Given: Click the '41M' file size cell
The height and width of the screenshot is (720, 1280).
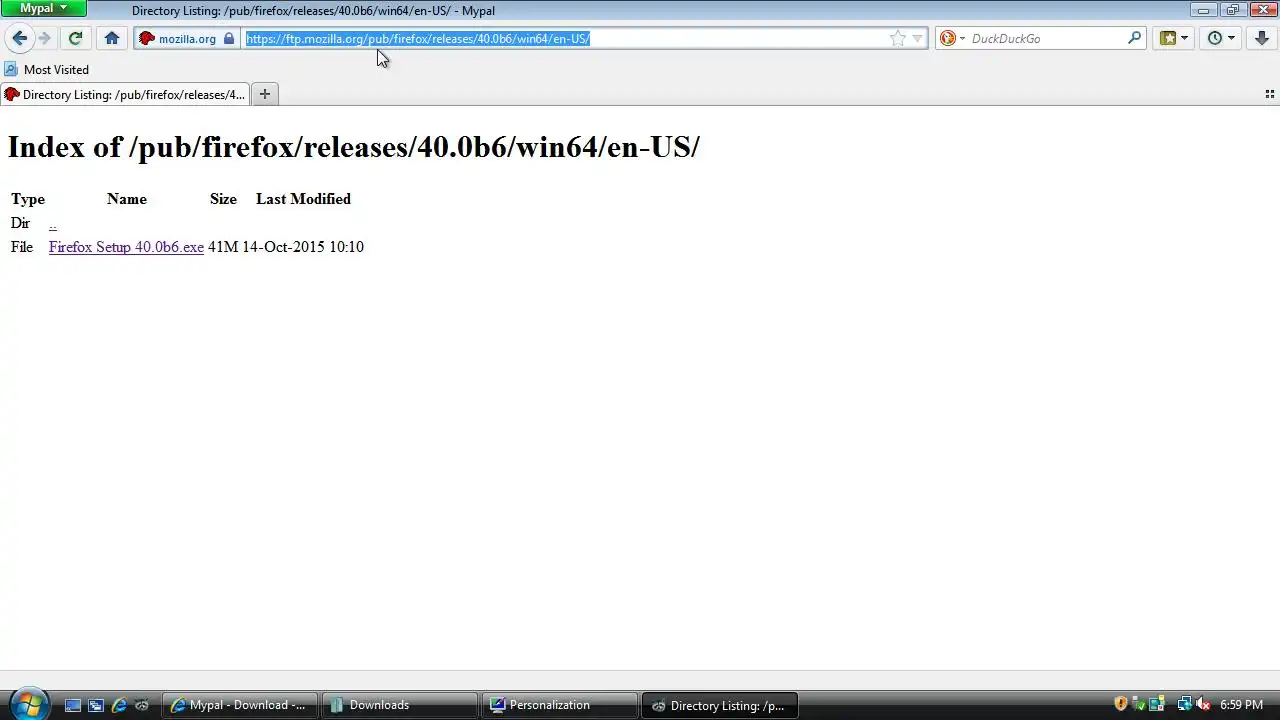Looking at the screenshot, I should tap(223, 247).
